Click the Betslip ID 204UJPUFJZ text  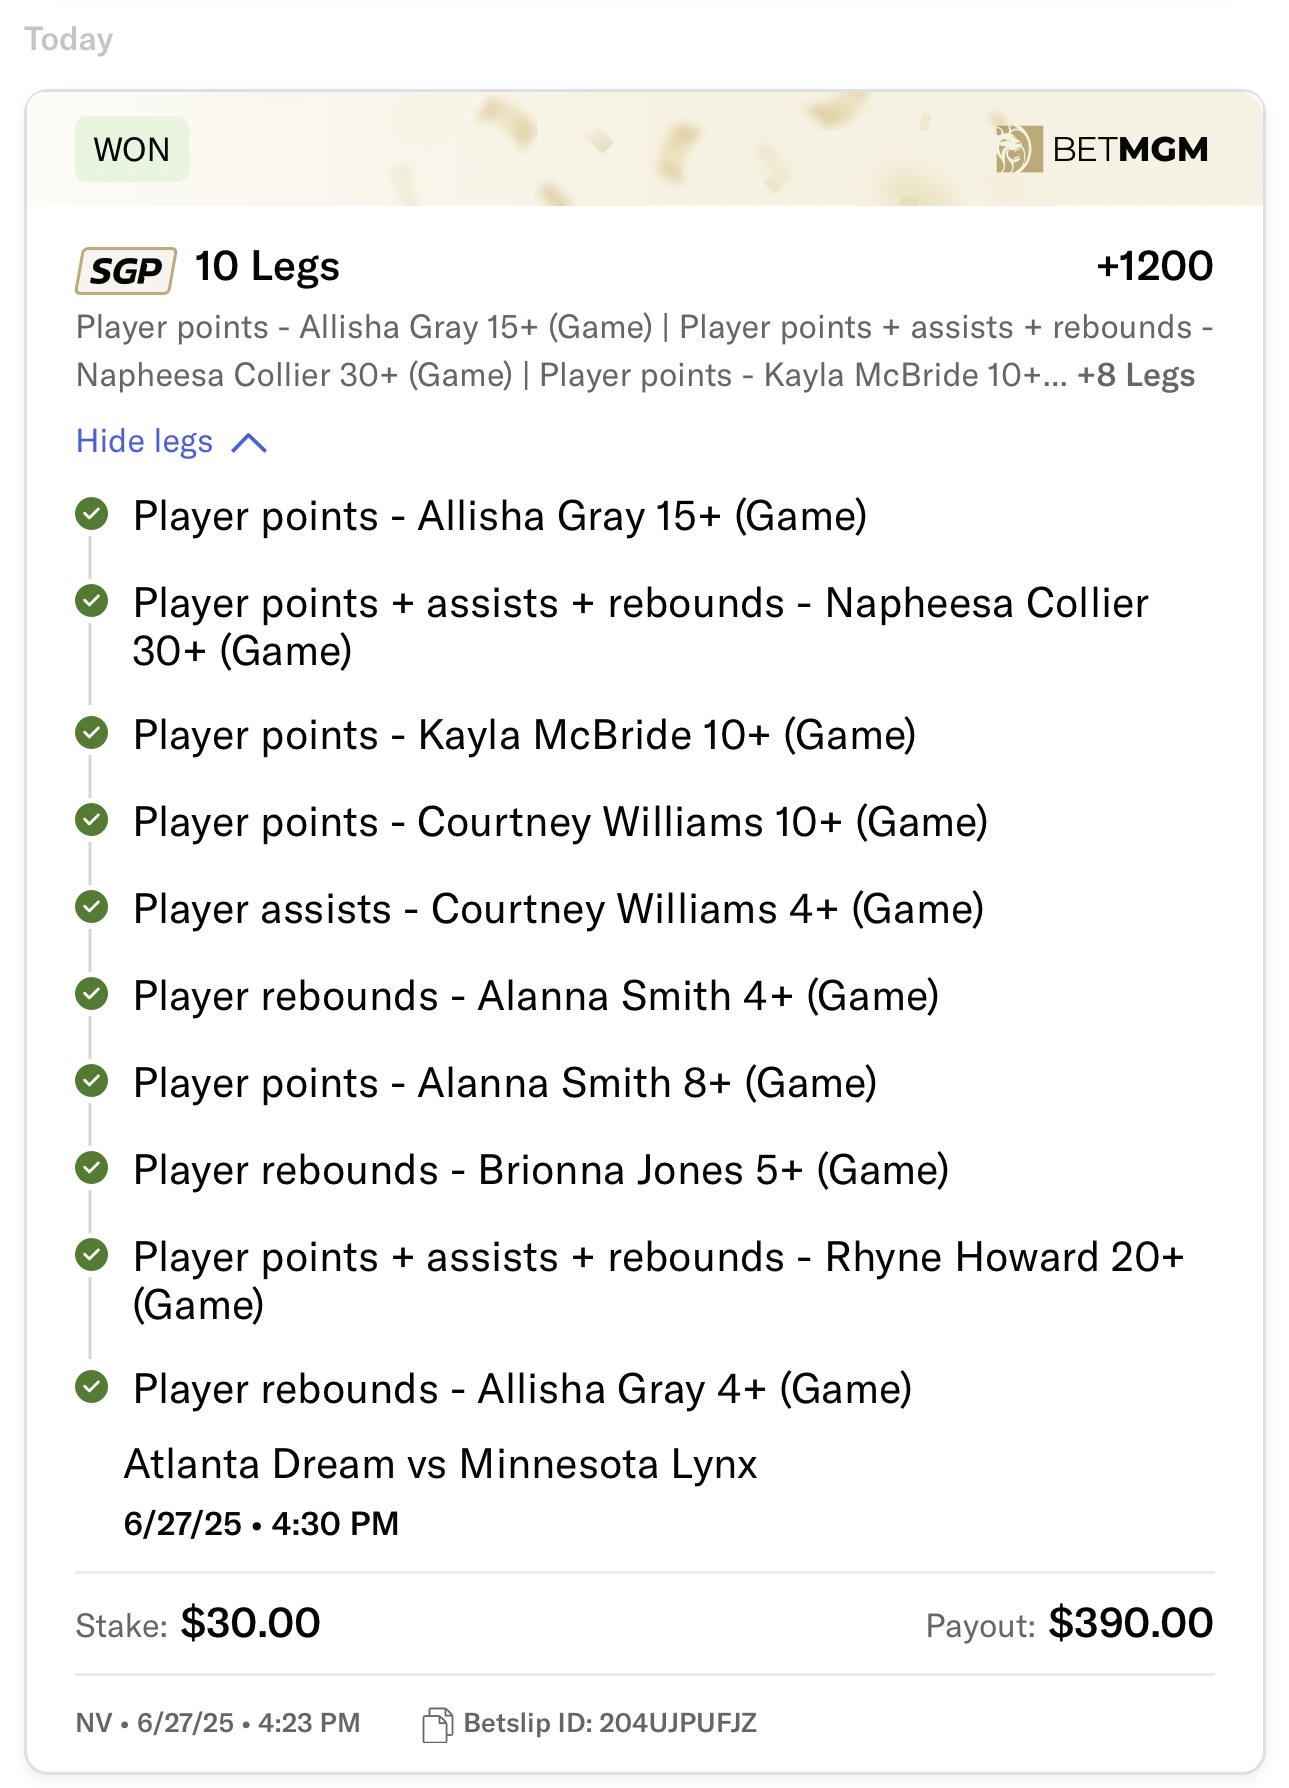[x=610, y=1723]
